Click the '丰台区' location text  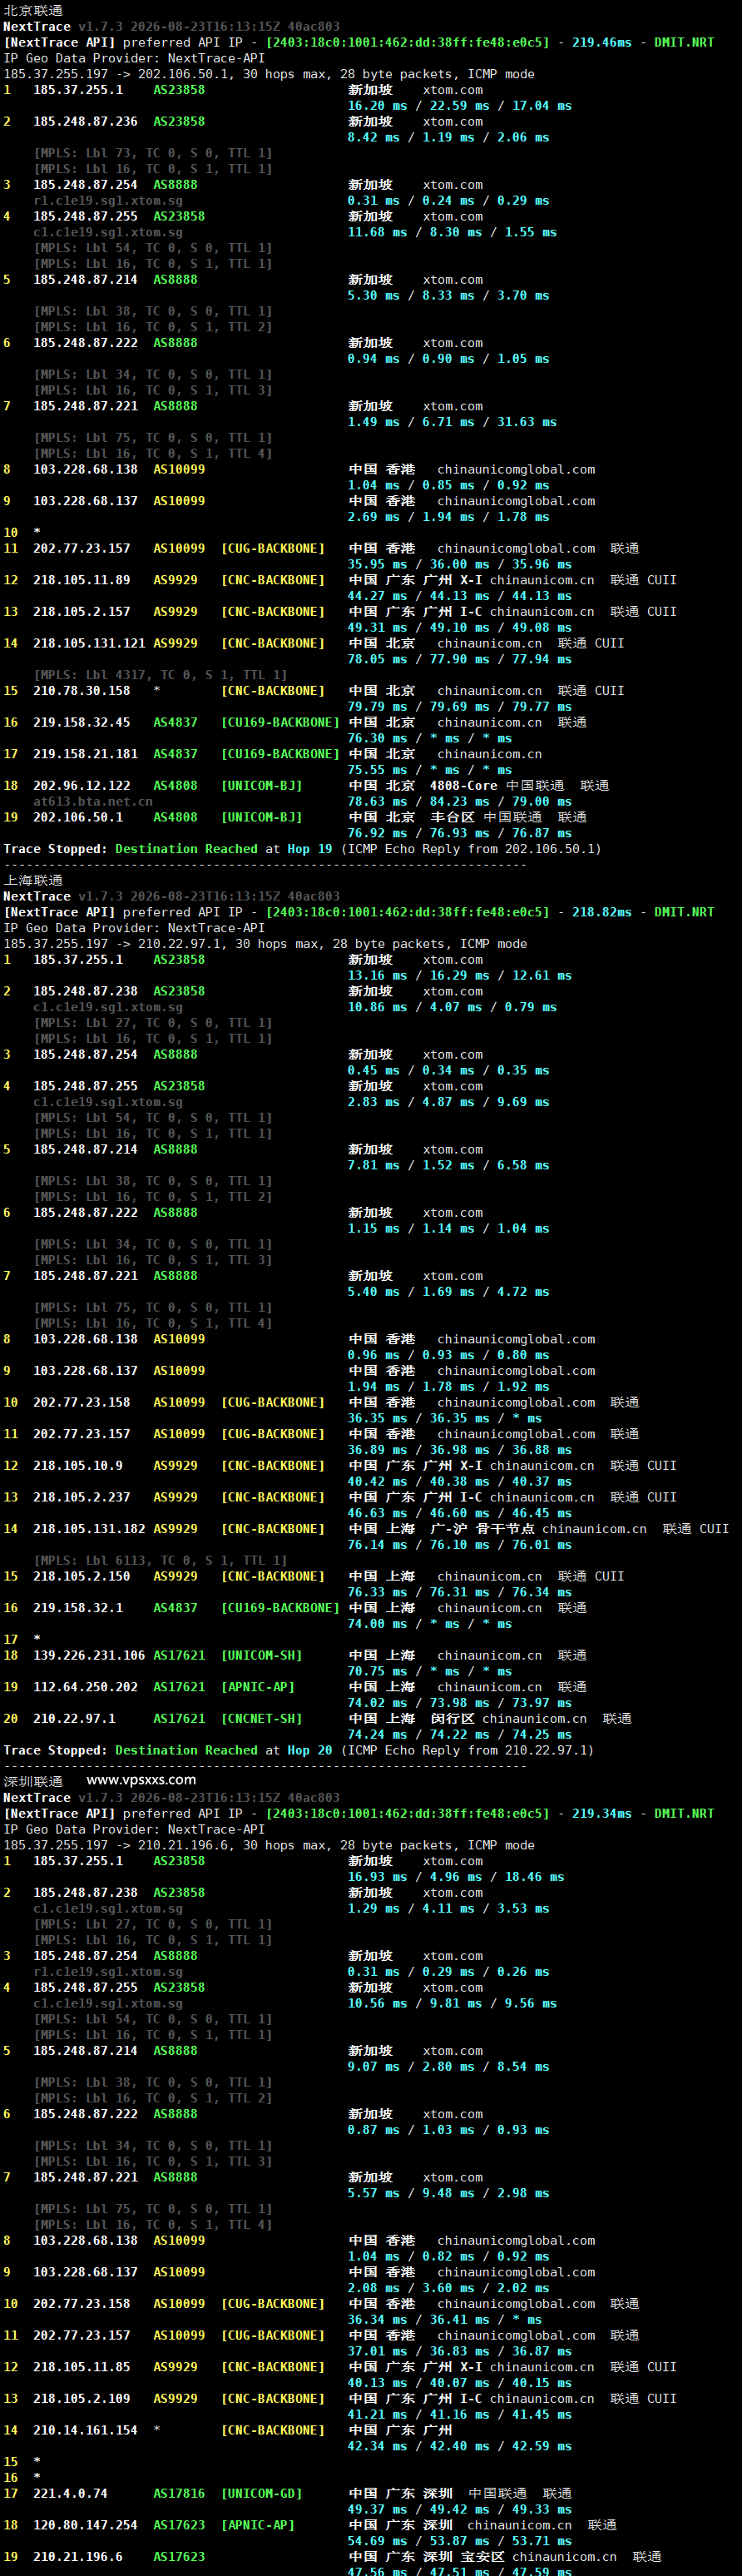tap(452, 817)
